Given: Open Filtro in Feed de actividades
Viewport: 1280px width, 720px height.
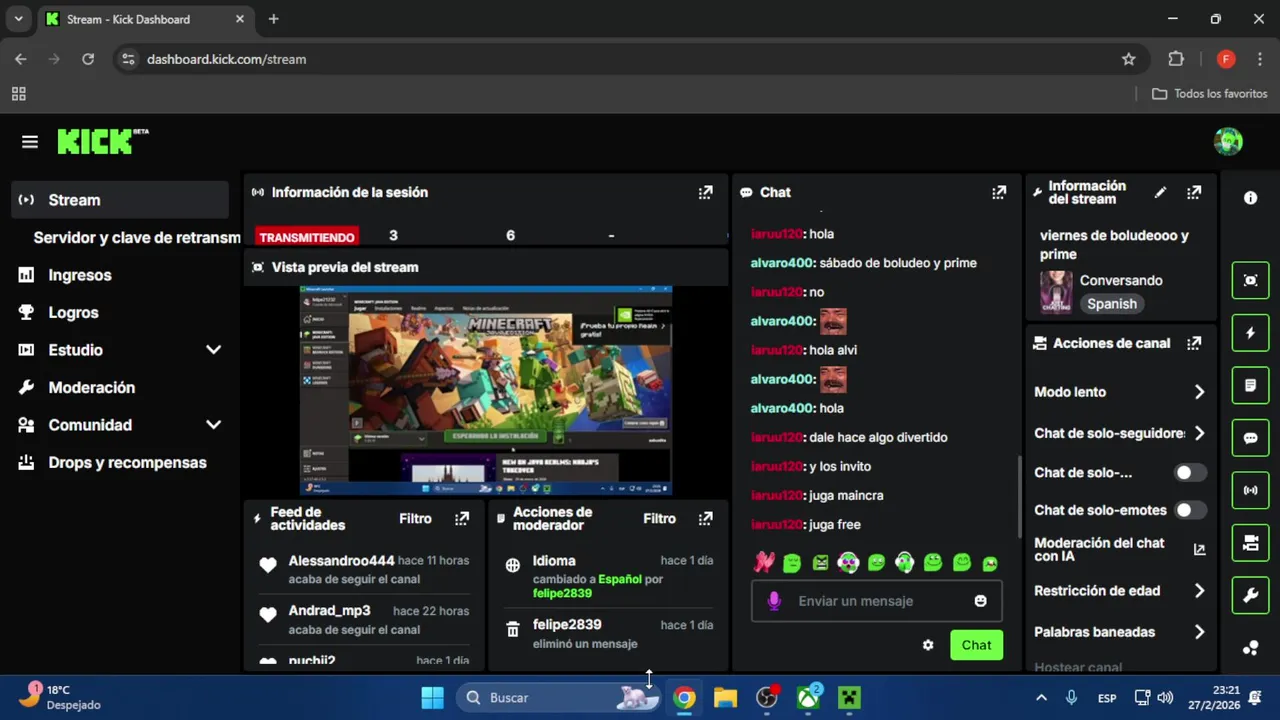Looking at the screenshot, I should (x=415, y=518).
